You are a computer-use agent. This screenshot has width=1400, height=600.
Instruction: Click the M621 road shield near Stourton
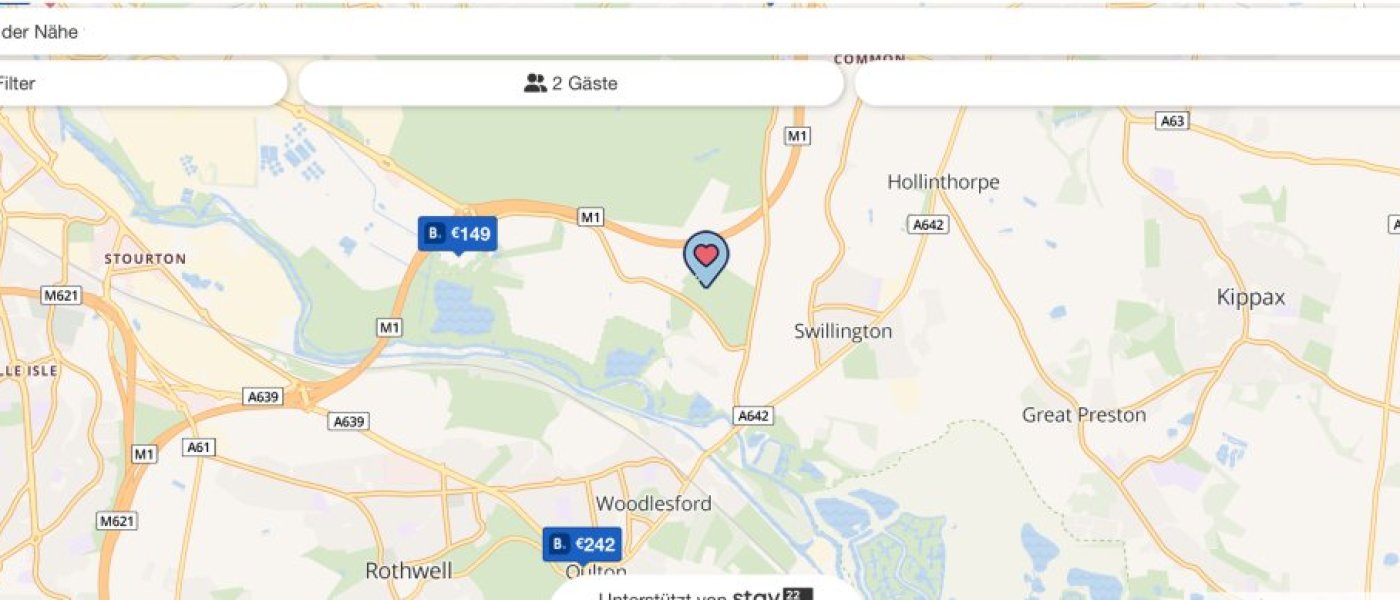60,295
